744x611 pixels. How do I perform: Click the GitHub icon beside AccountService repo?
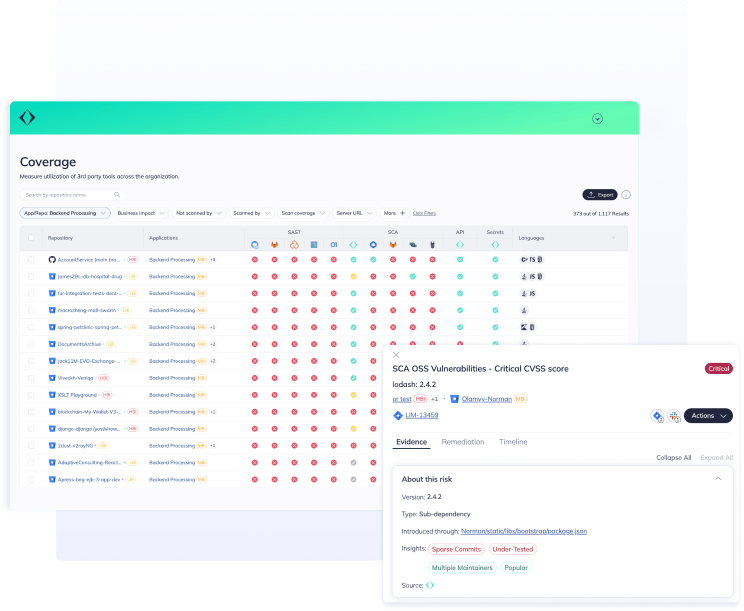tap(52, 259)
